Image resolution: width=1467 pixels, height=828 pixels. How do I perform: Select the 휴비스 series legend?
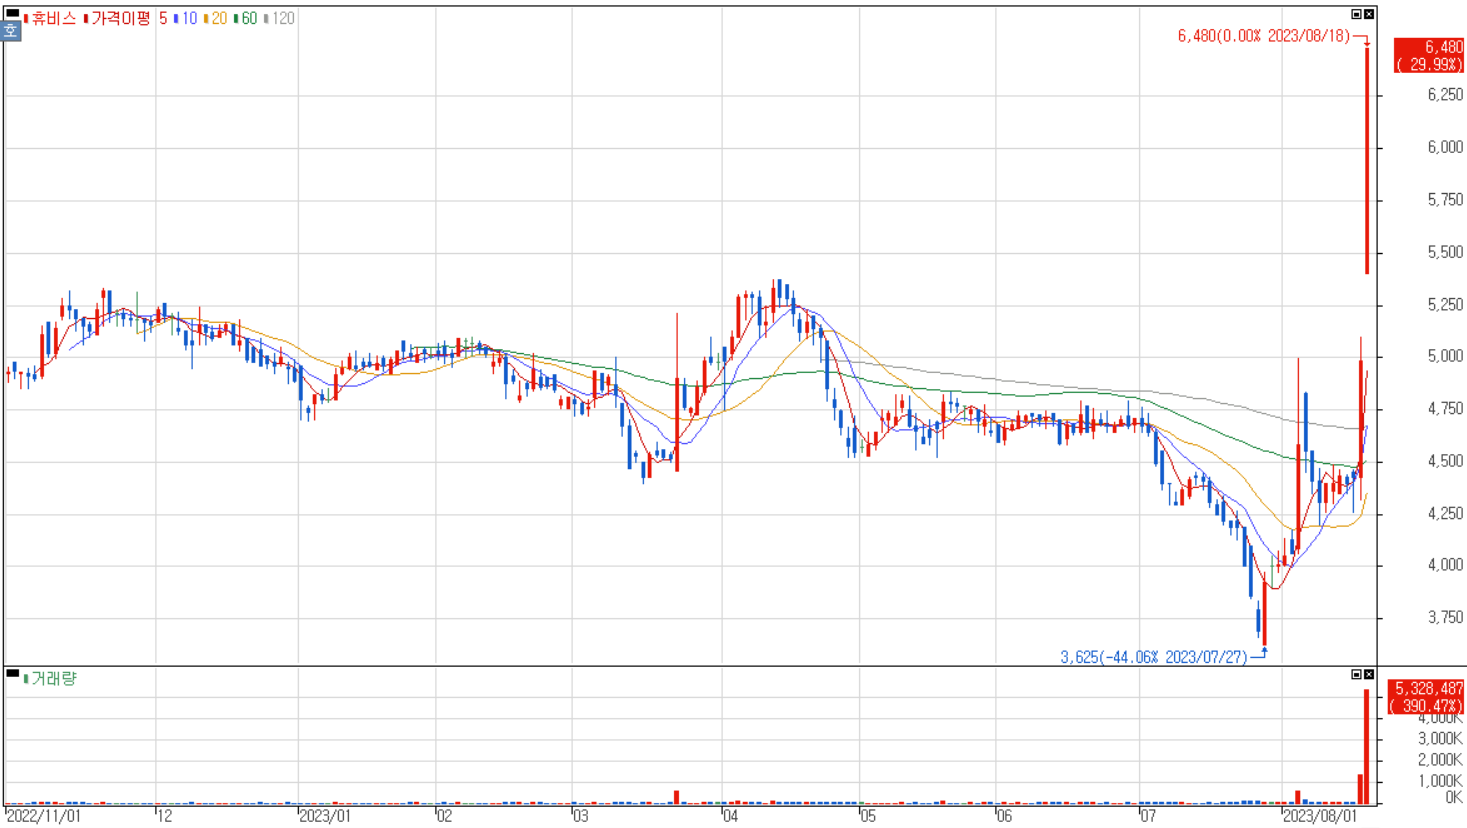[x=50, y=18]
